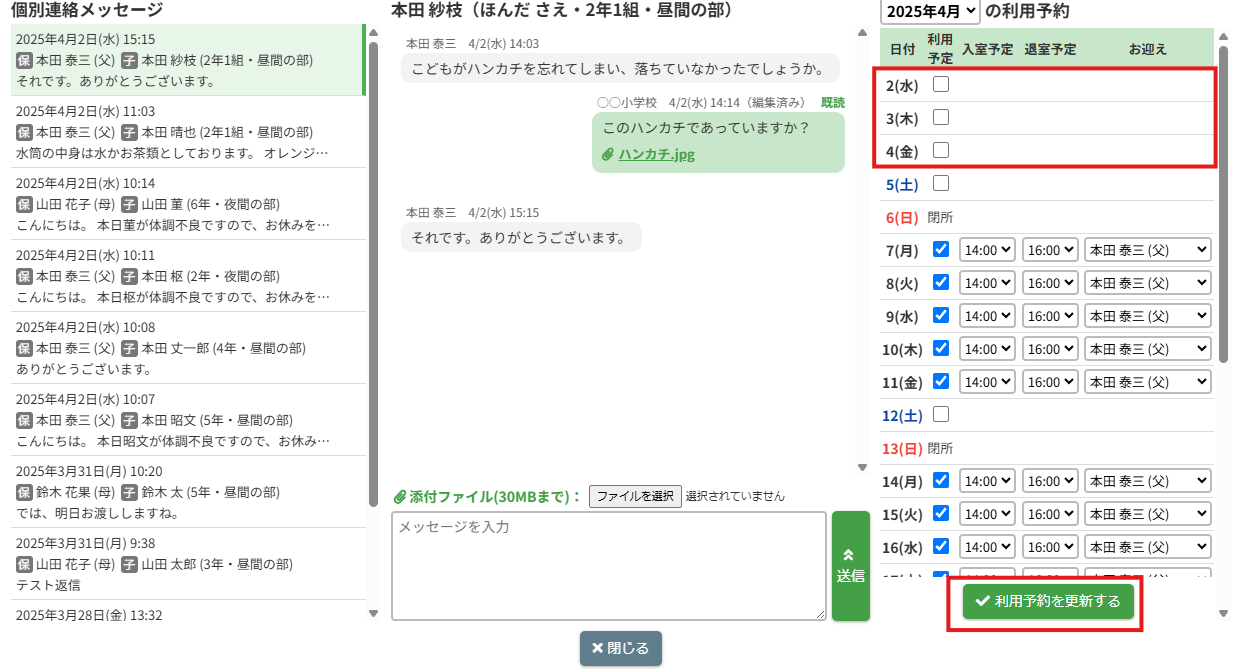Open the 入室予定 time dropdown for 8(火)
The image size is (1239, 669).
click(x=987, y=283)
